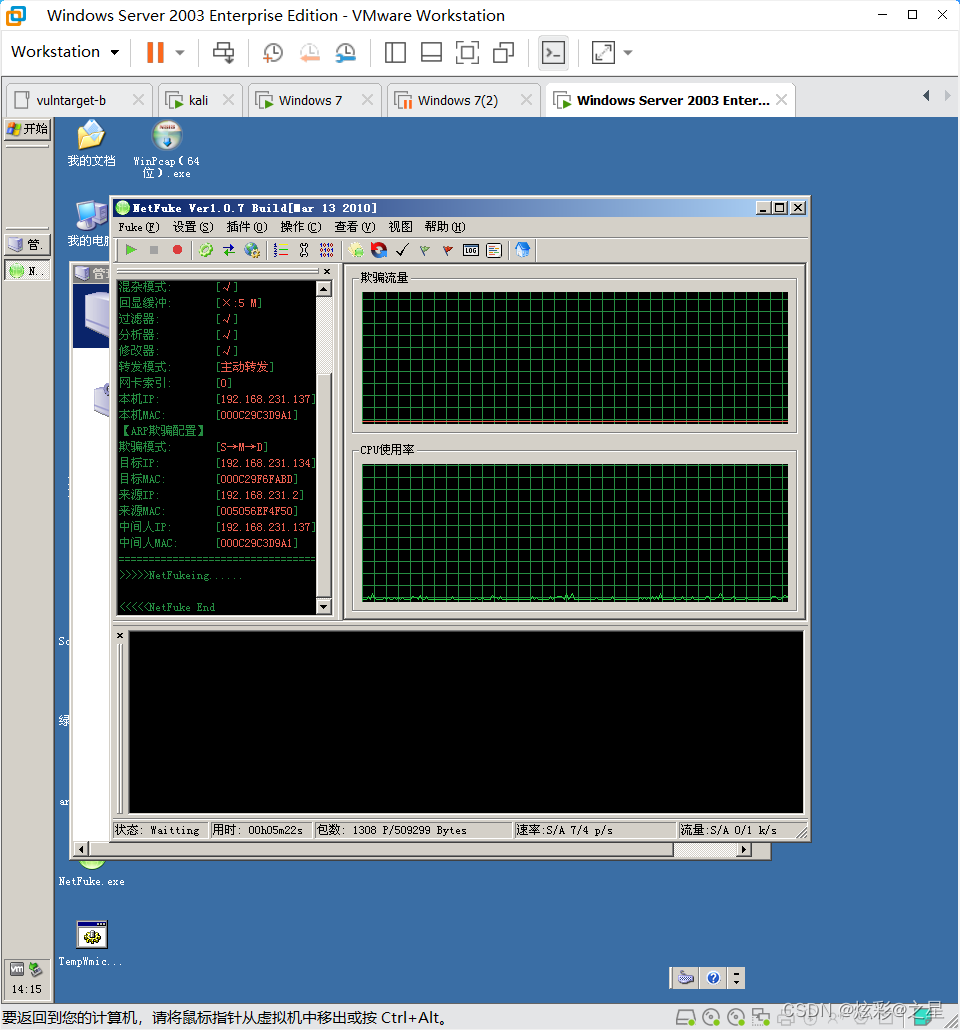960x1030 pixels.
Task: Open the globe with gear network icon
Action: click(x=252, y=250)
